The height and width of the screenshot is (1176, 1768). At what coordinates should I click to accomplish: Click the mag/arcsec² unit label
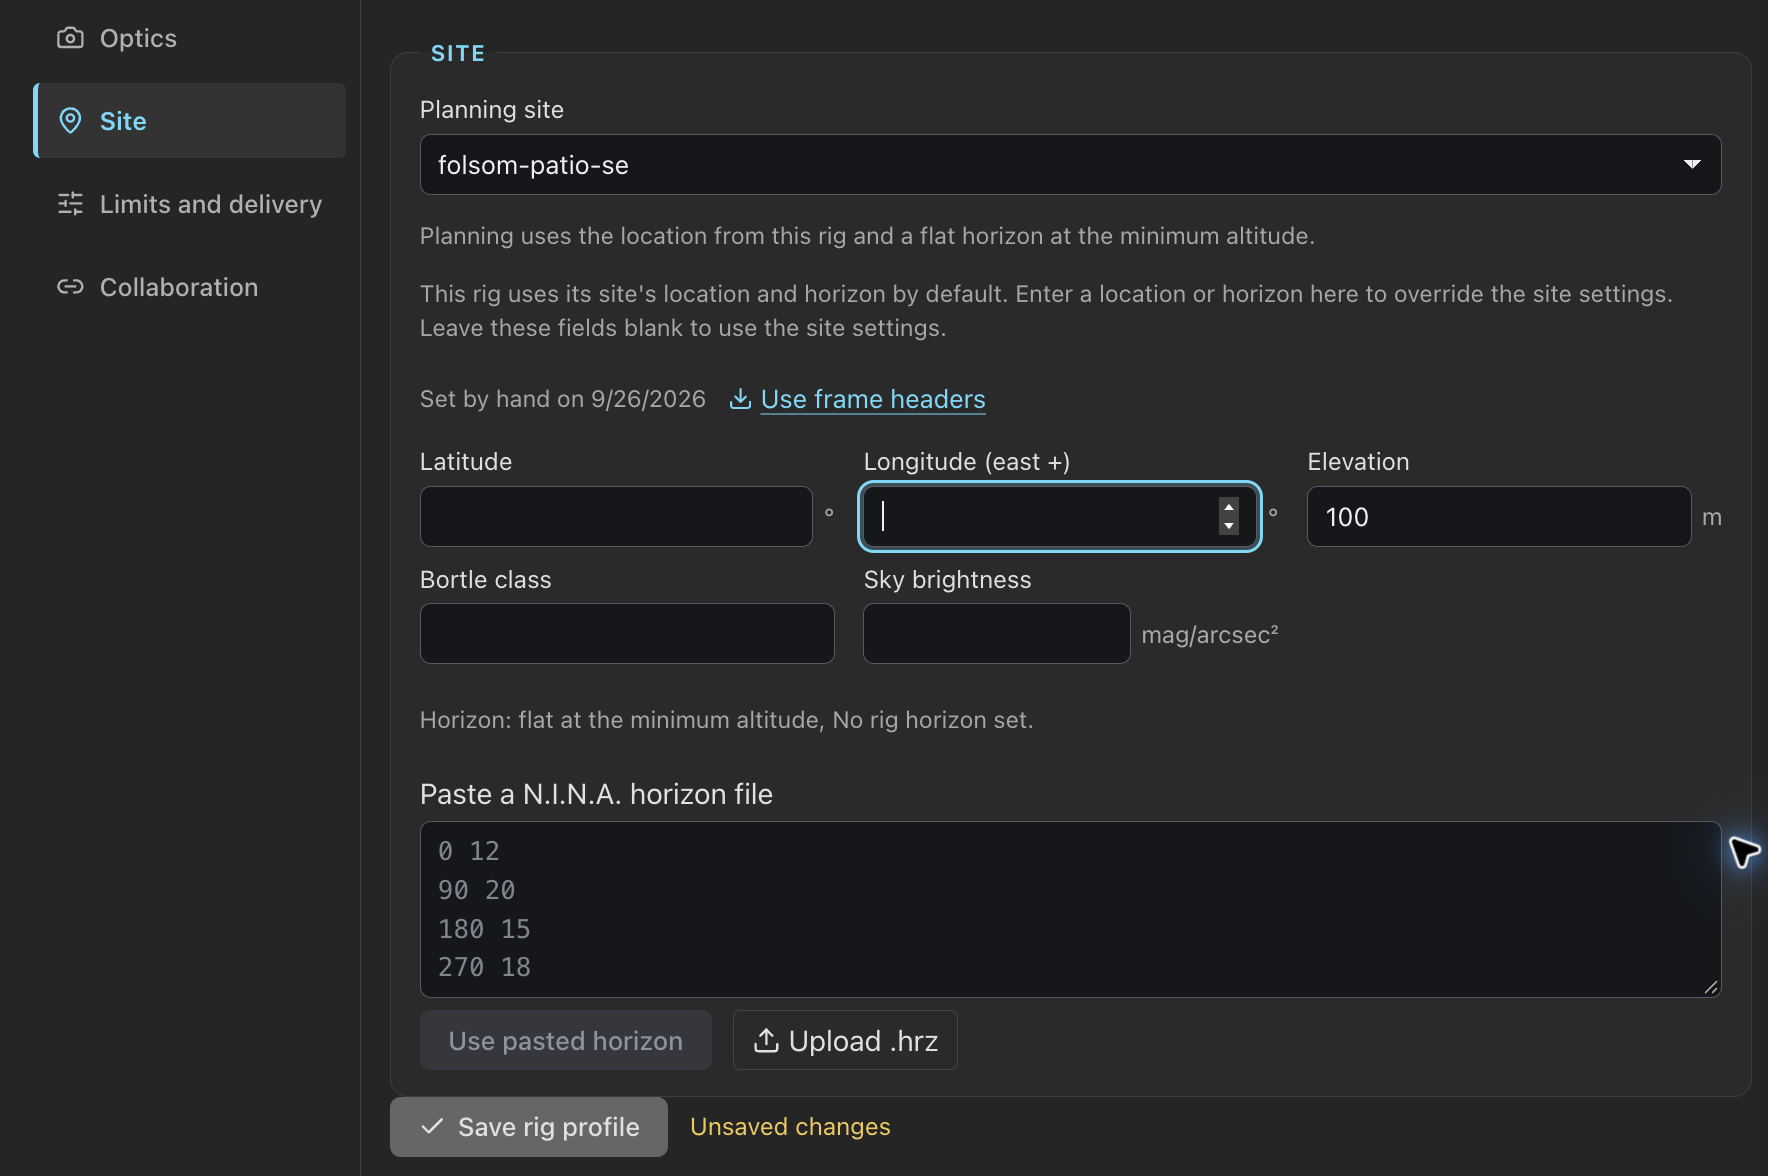click(x=1210, y=634)
